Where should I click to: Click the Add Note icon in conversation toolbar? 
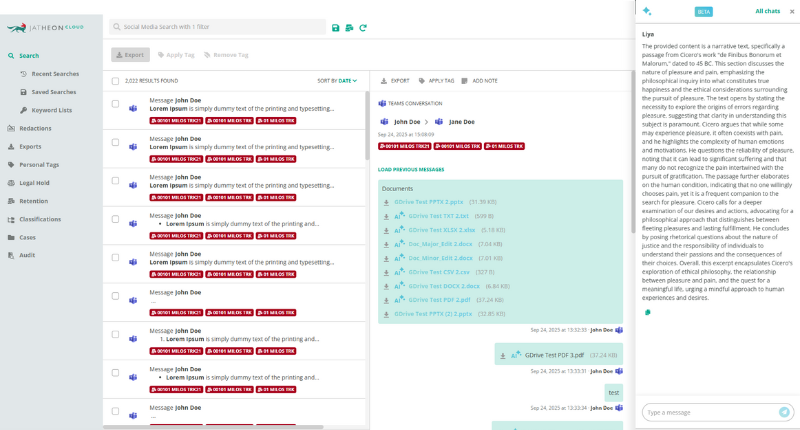pos(465,80)
